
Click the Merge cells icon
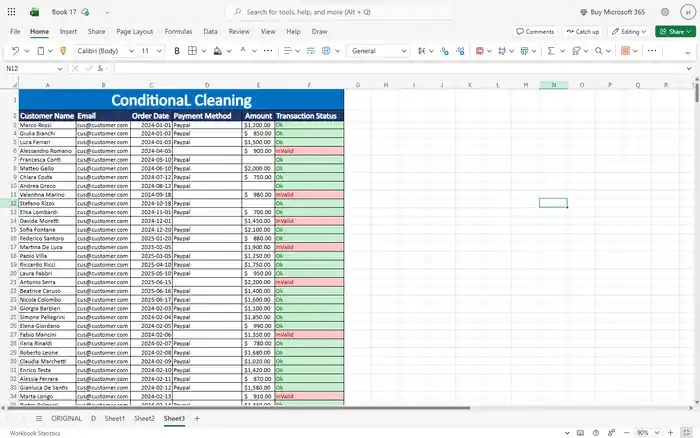pyautogui.click(x=326, y=51)
